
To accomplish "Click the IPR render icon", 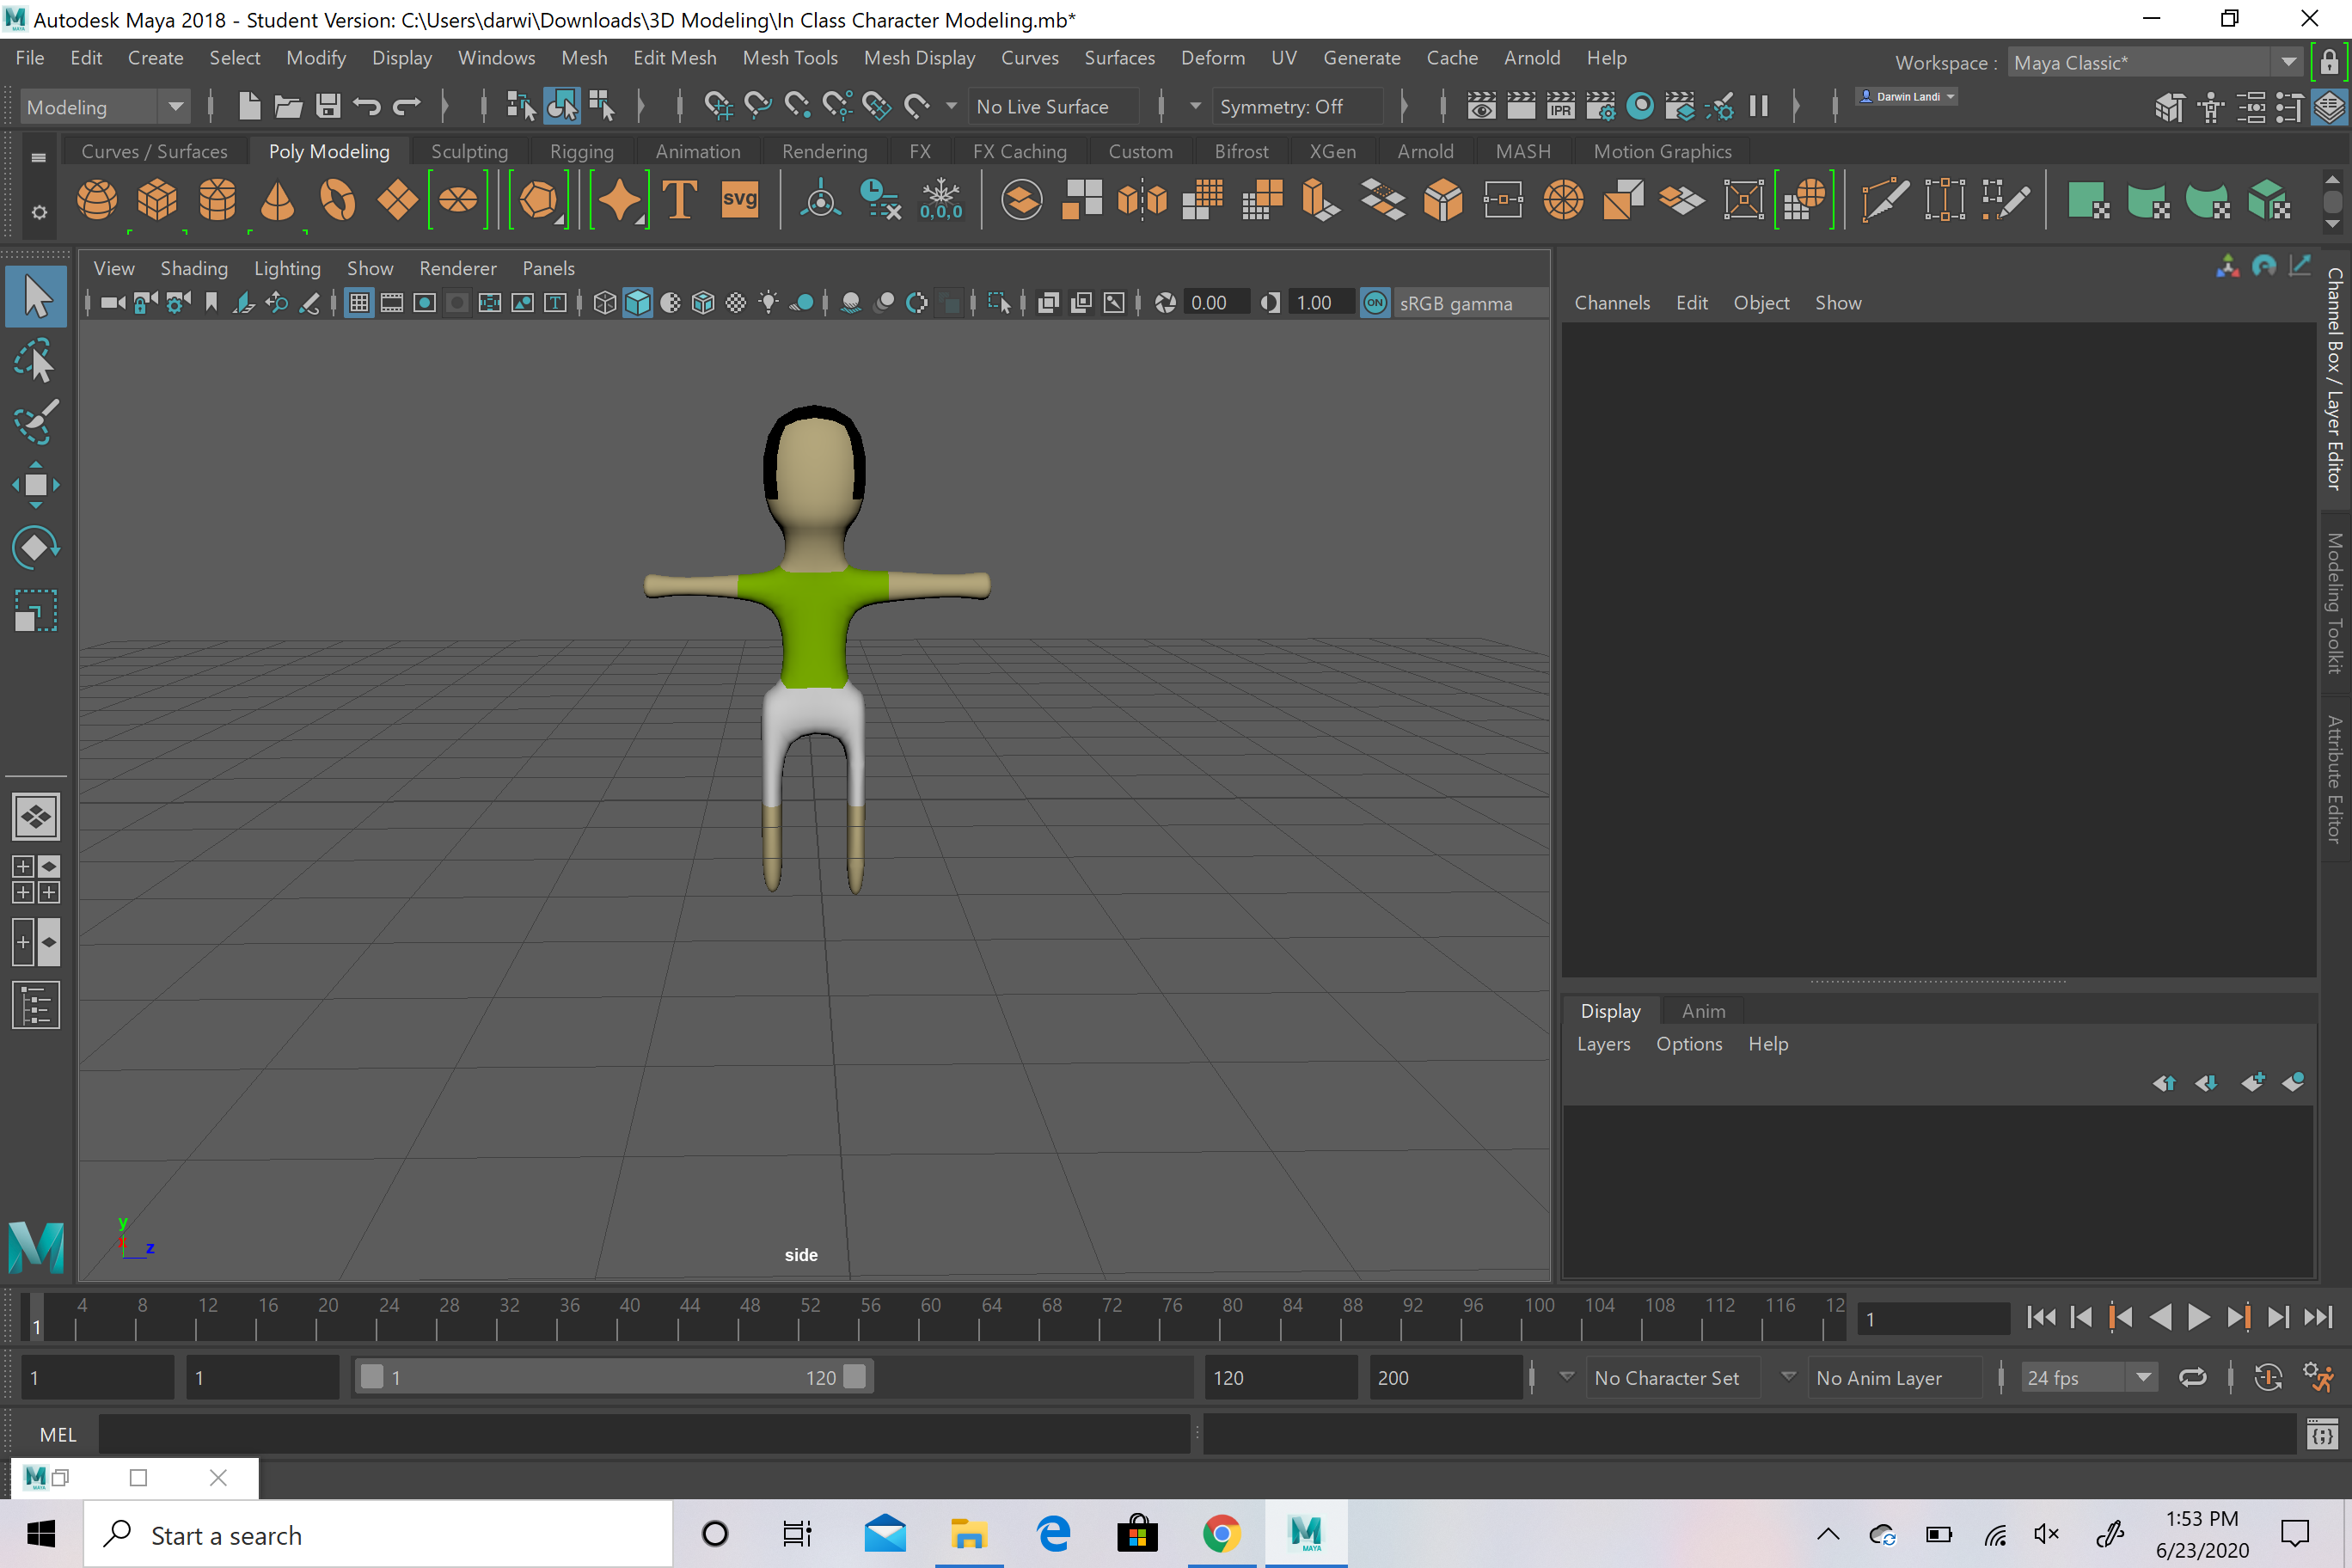I will click(x=1561, y=106).
